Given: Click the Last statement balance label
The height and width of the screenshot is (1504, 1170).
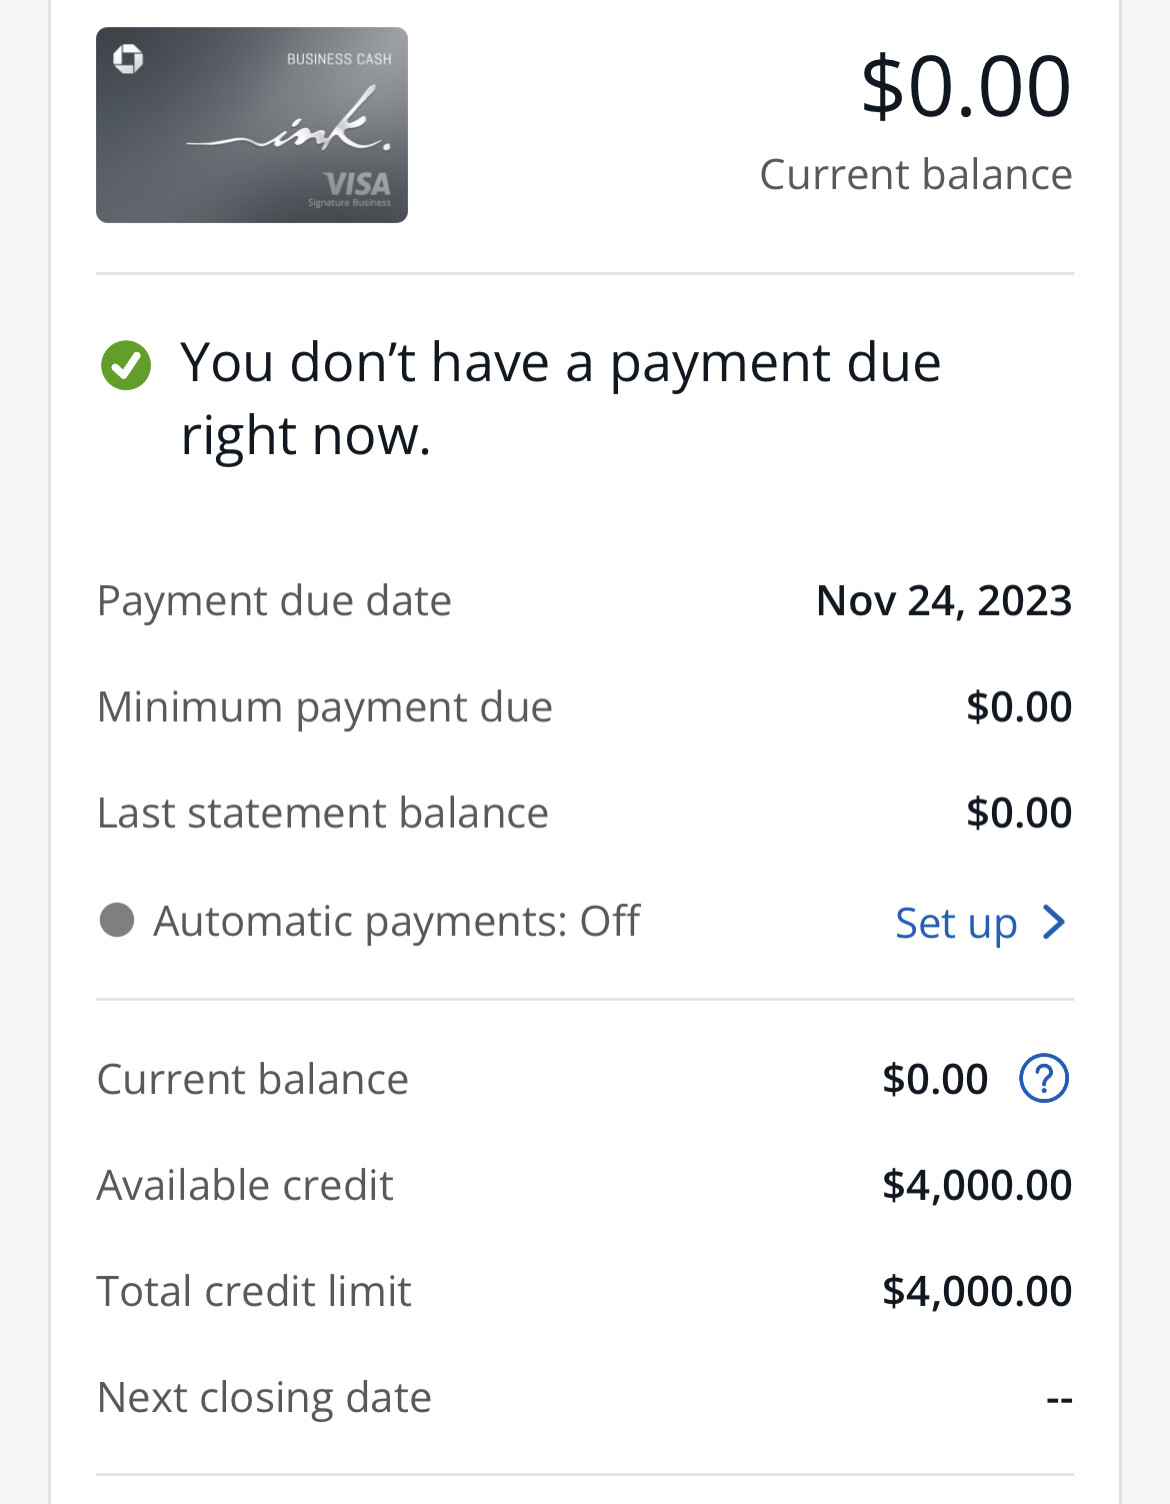Looking at the screenshot, I should (x=322, y=813).
